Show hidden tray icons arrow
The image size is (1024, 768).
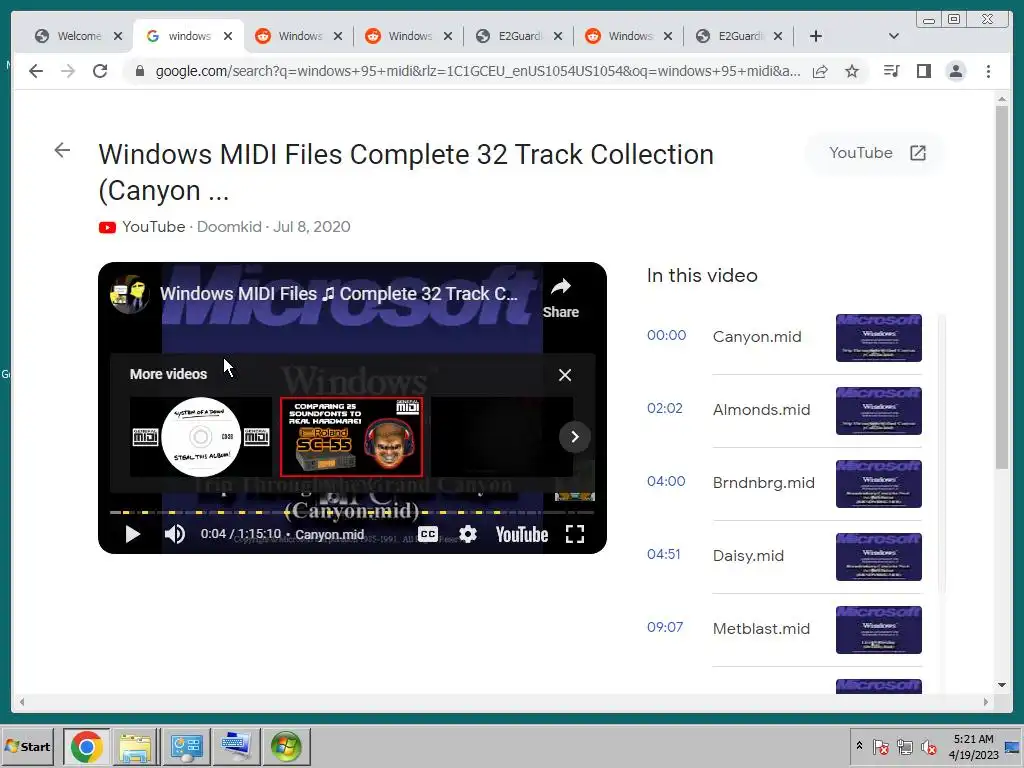coord(859,746)
